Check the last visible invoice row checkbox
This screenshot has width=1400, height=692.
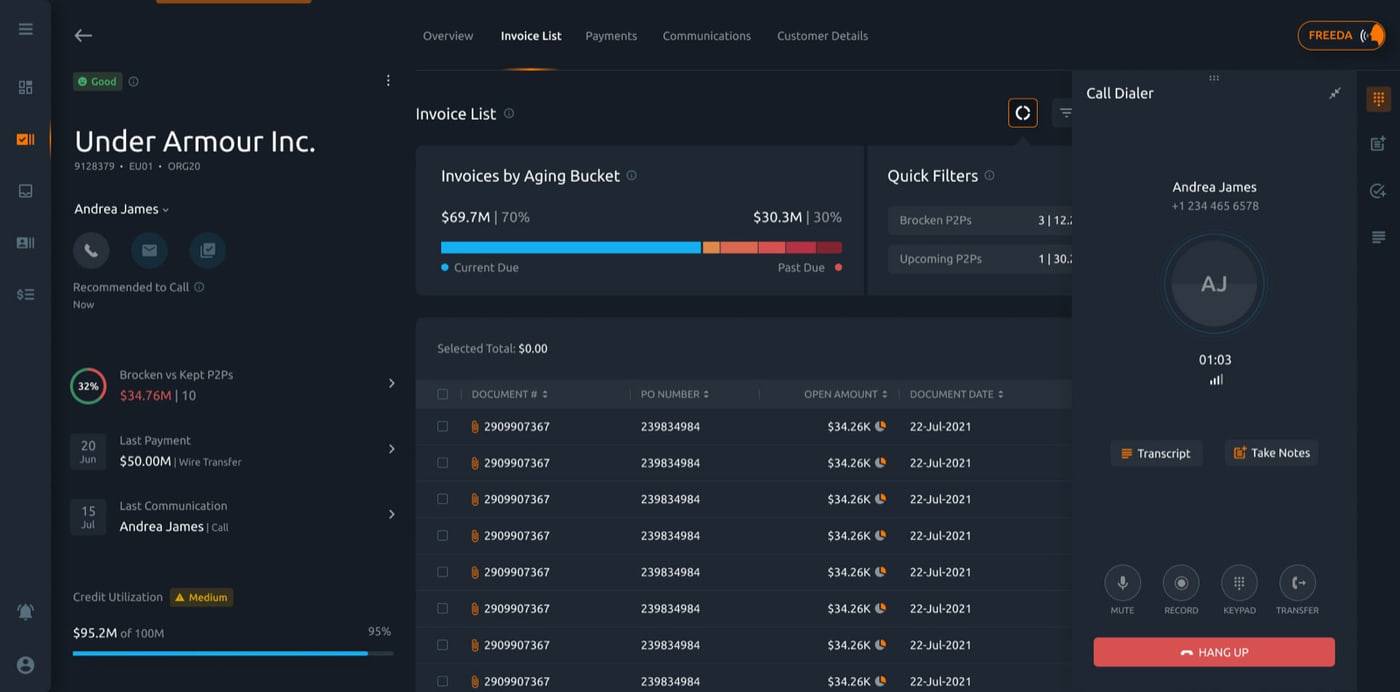point(442,681)
